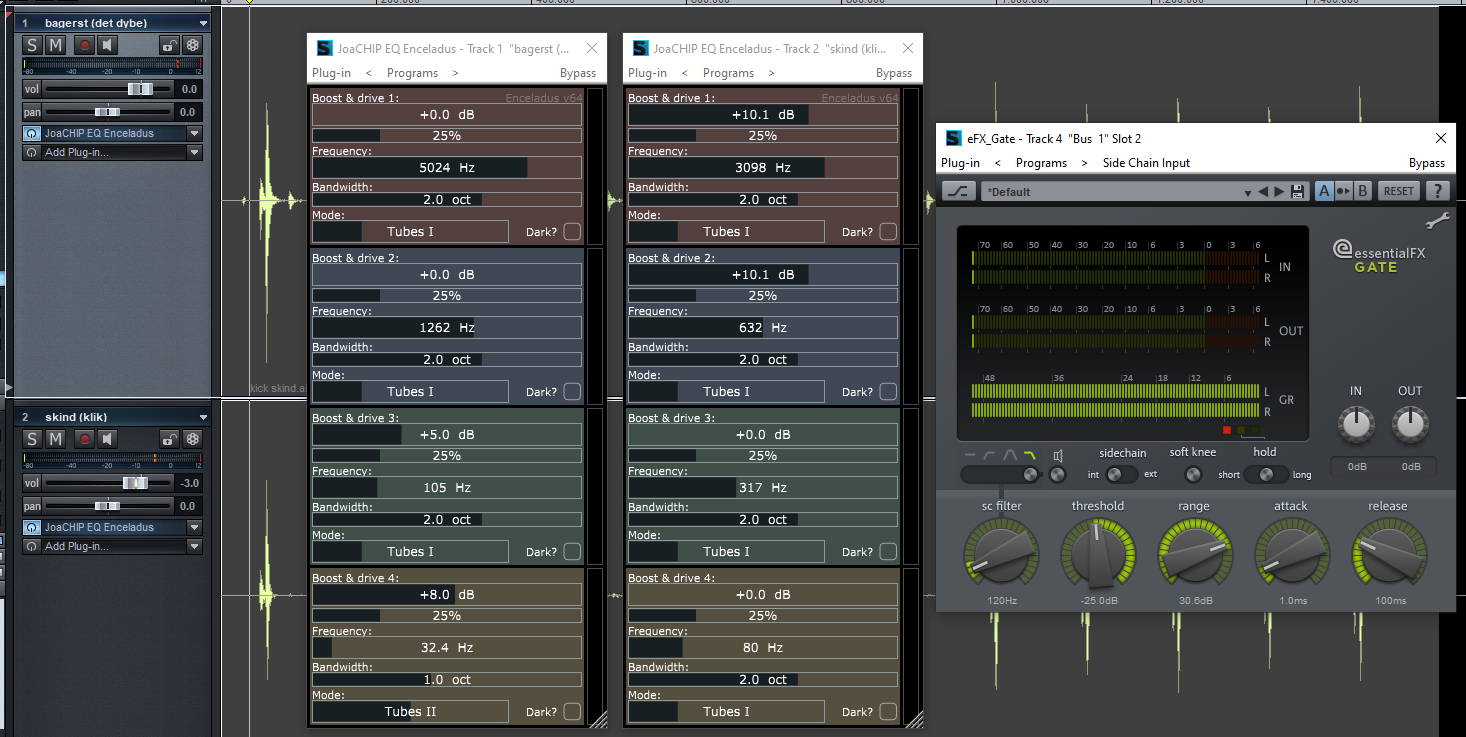1466x737 pixels.
Task: Mute track 1 bagerst (det dybe)
Action: (x=56, y=45)
